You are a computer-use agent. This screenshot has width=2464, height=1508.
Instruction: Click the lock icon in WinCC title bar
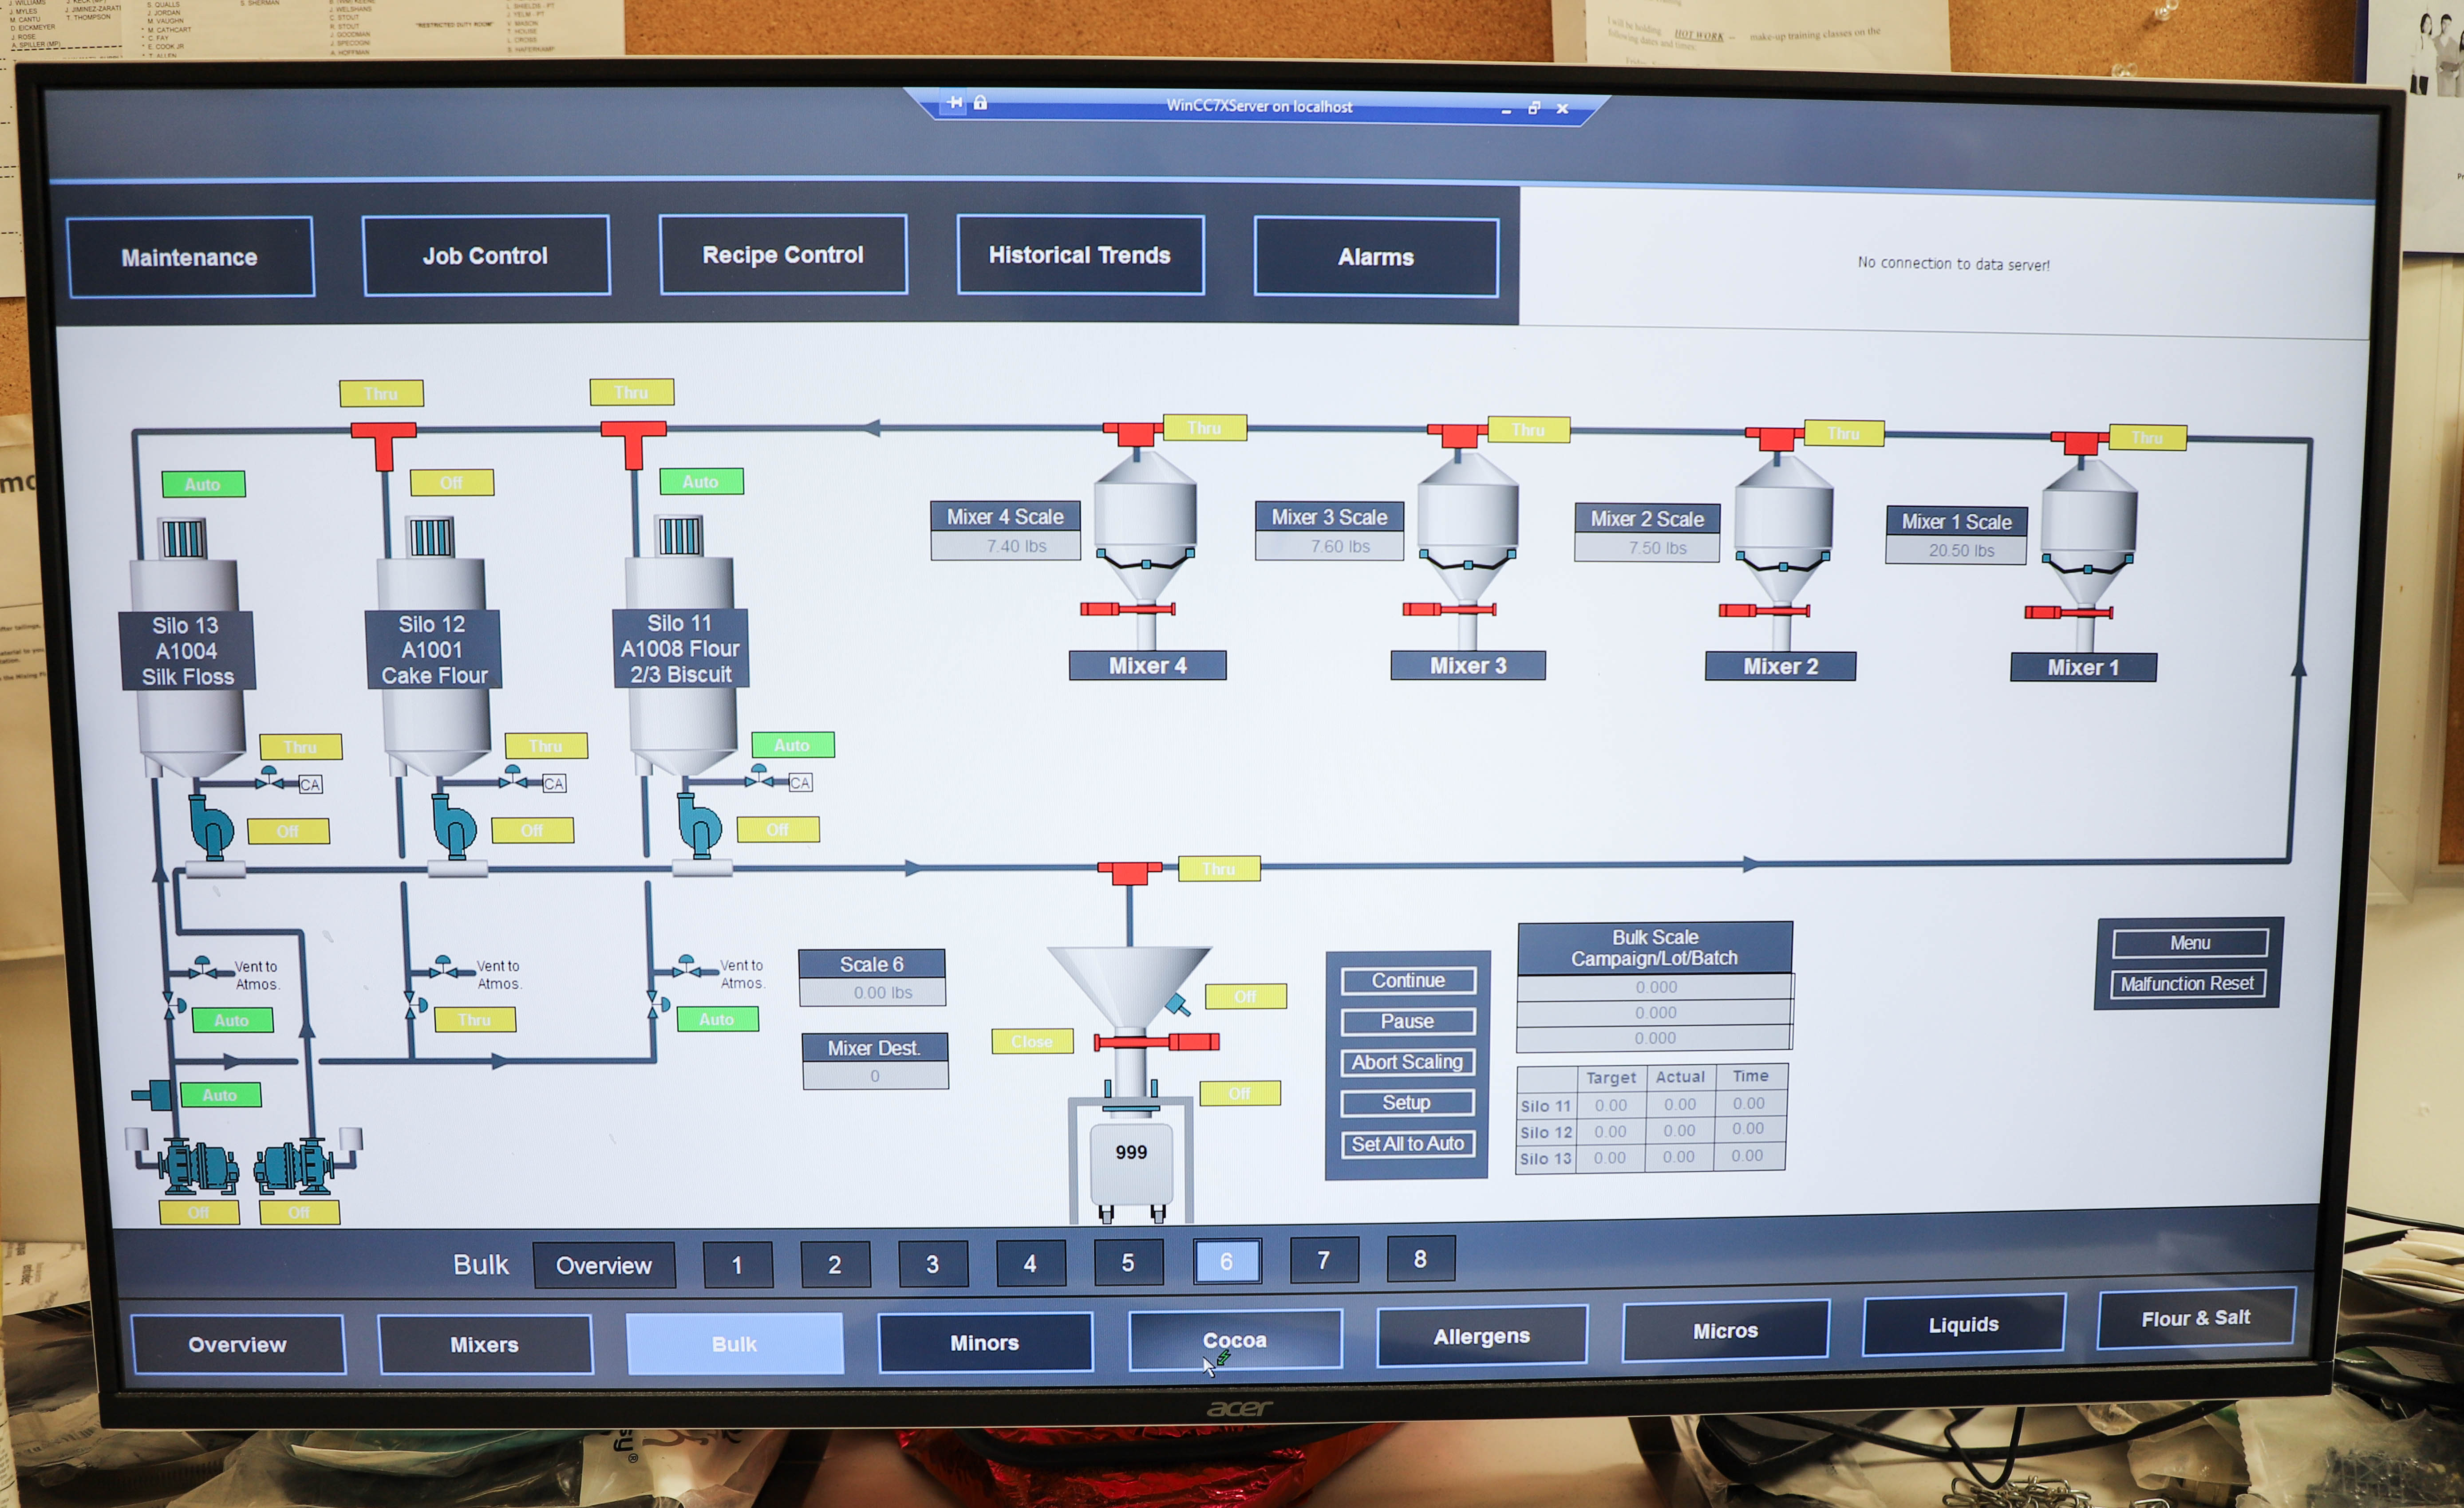coord(980,103)
